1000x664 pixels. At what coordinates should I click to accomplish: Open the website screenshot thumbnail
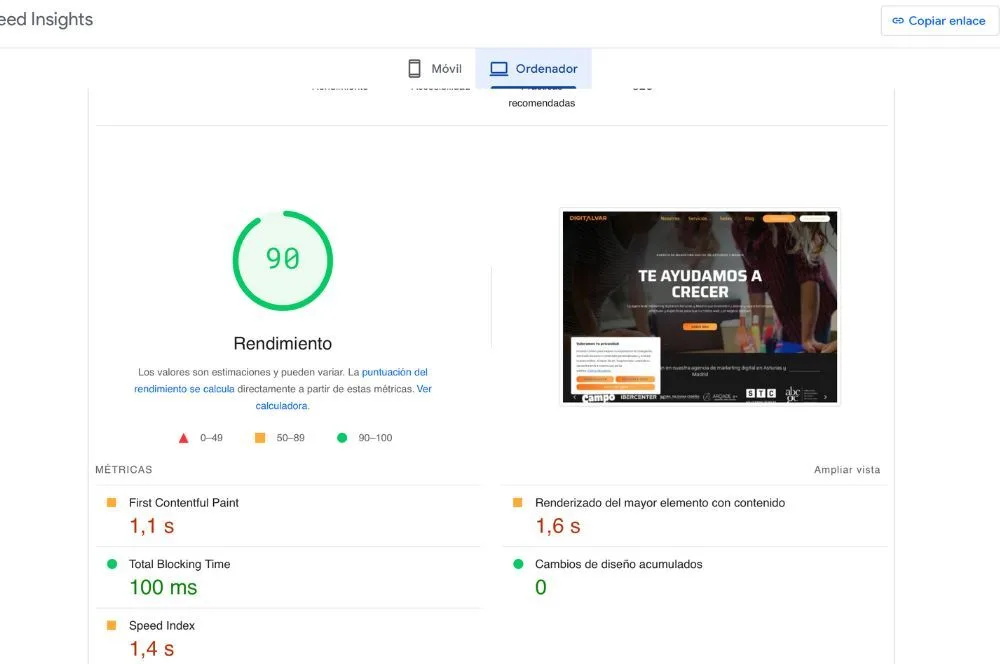point(700,307)
